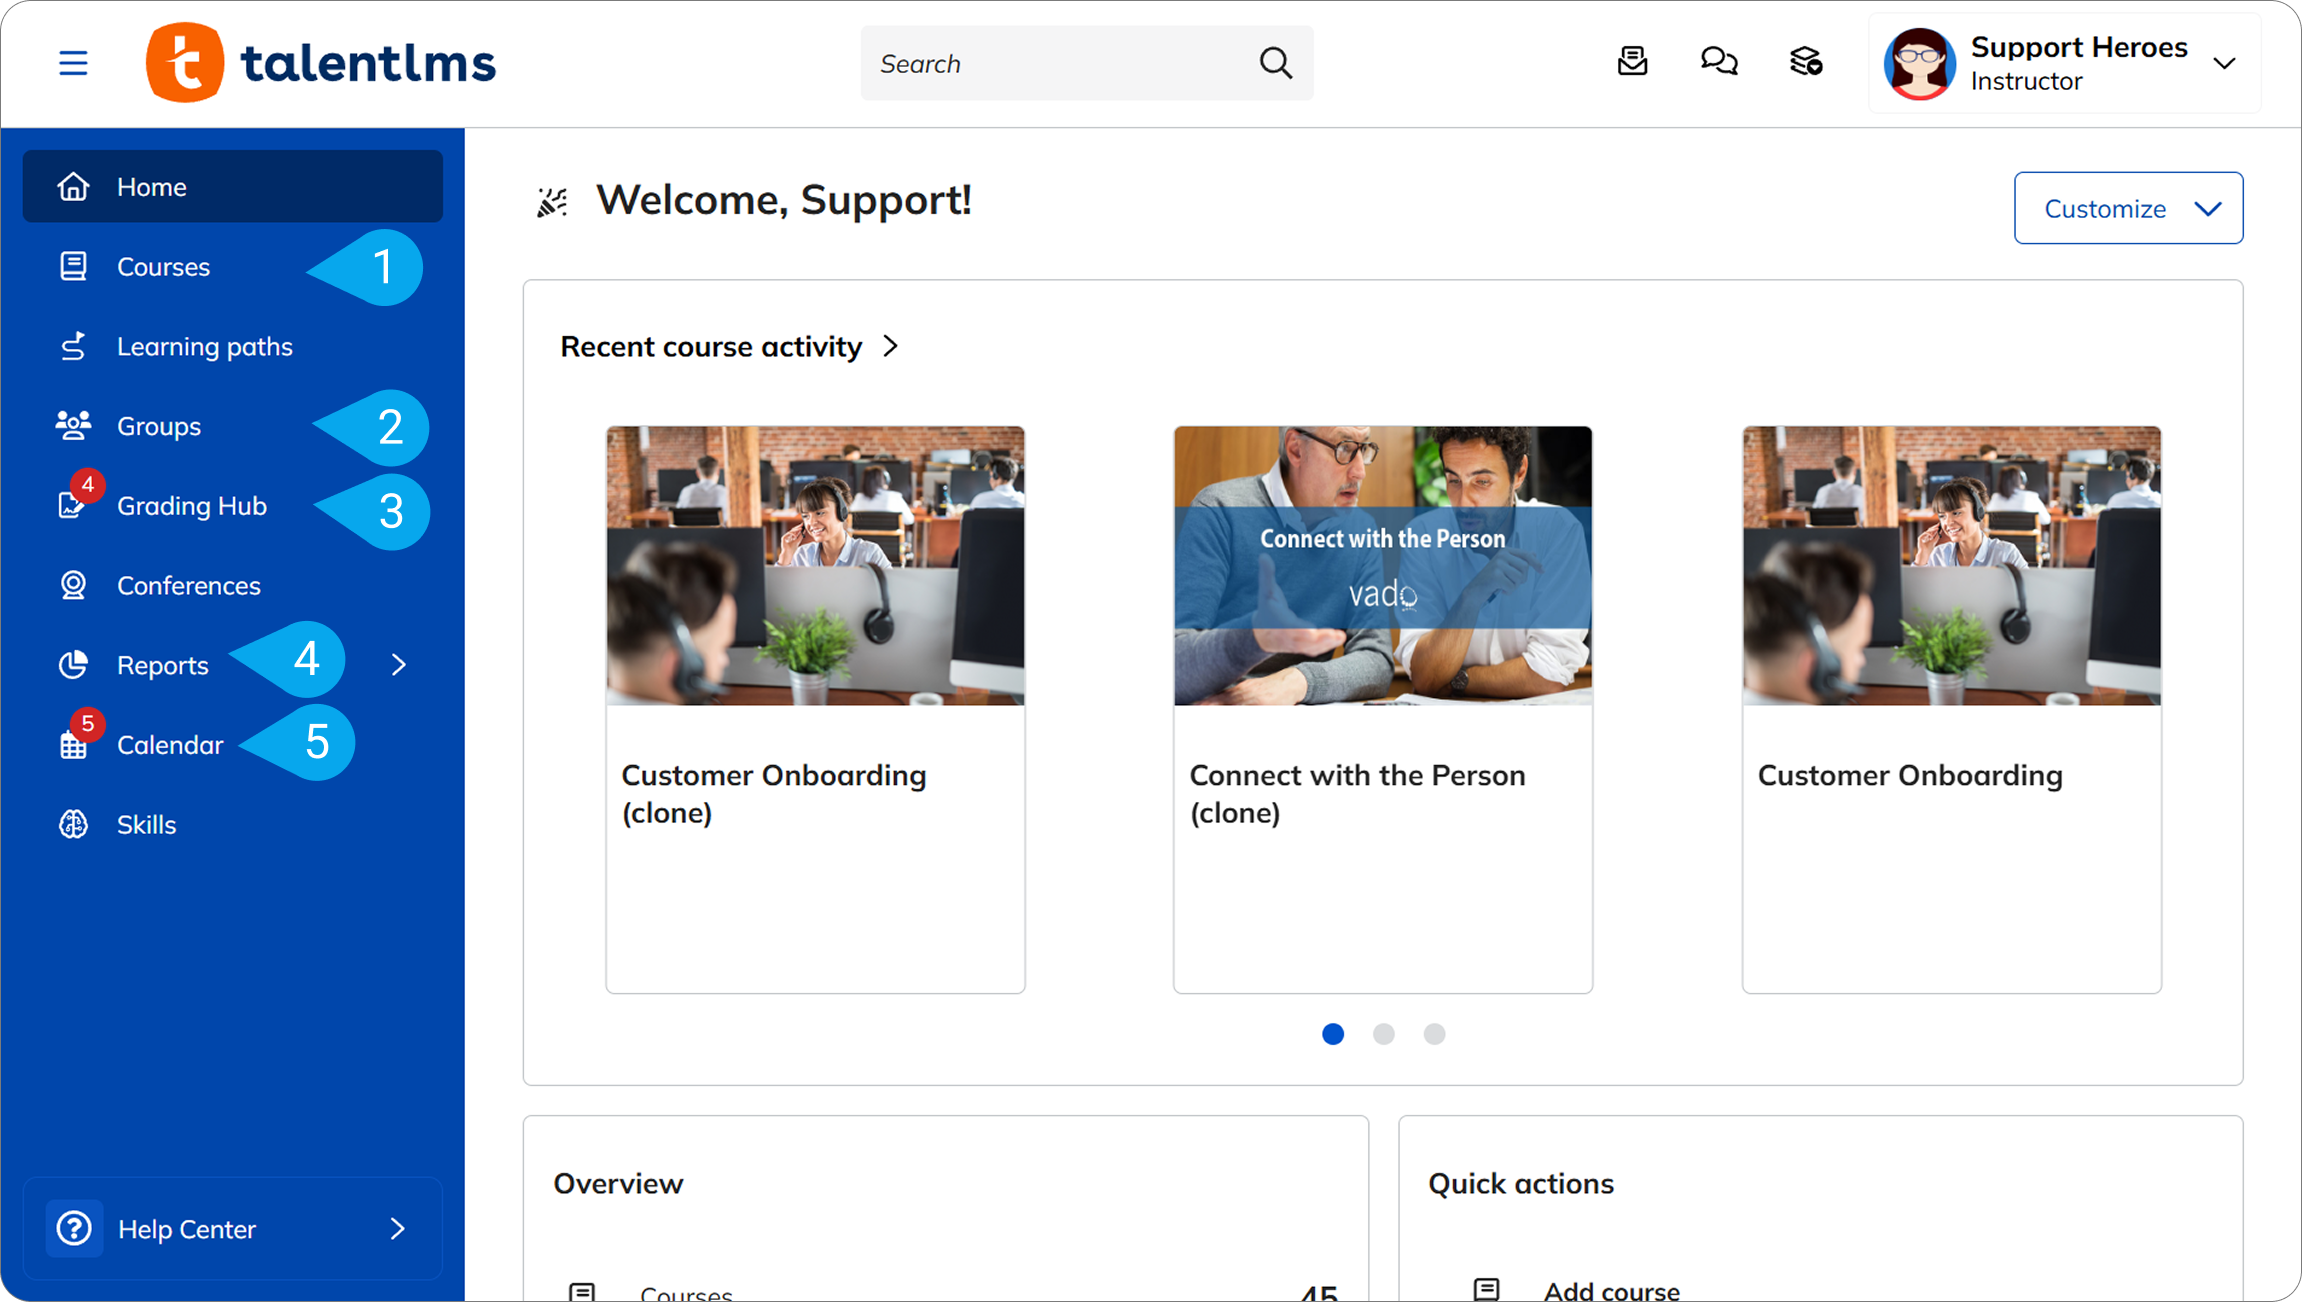Click the Grading Hub icon with badge

[73, 504]
